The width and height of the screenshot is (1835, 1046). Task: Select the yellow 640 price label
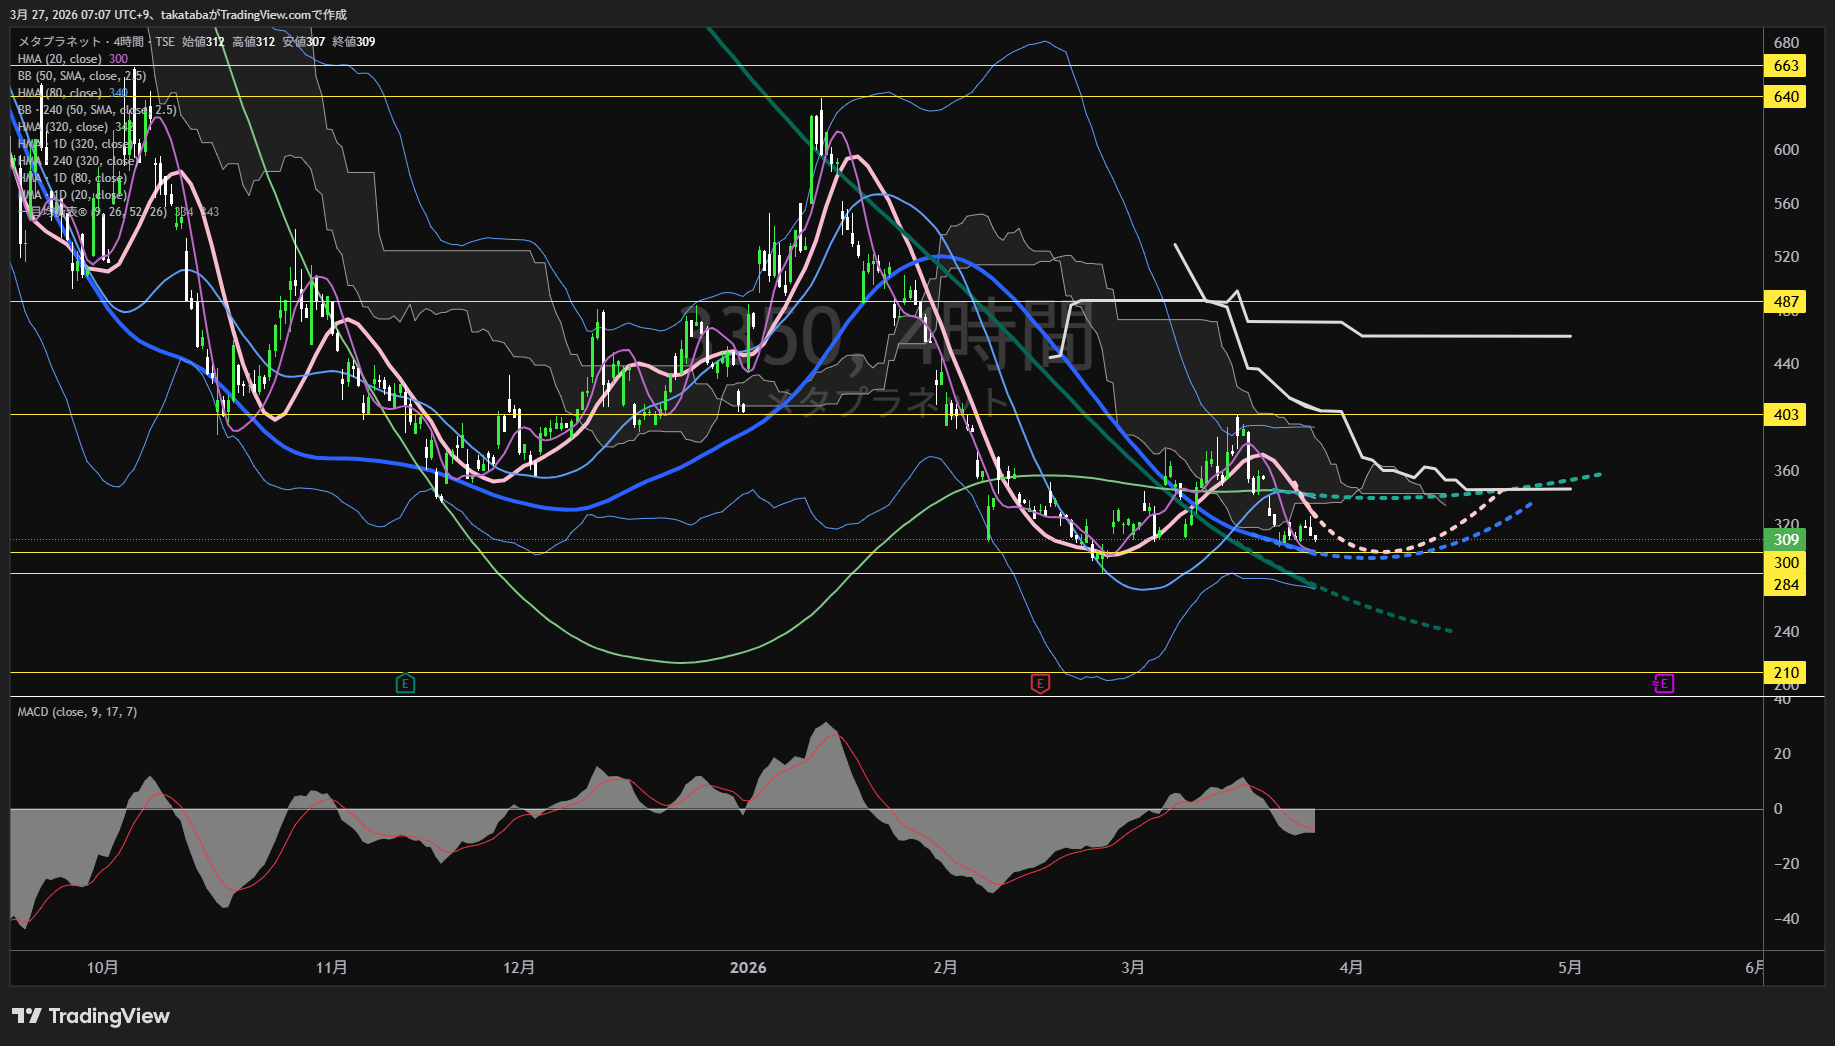(1786, 97)
